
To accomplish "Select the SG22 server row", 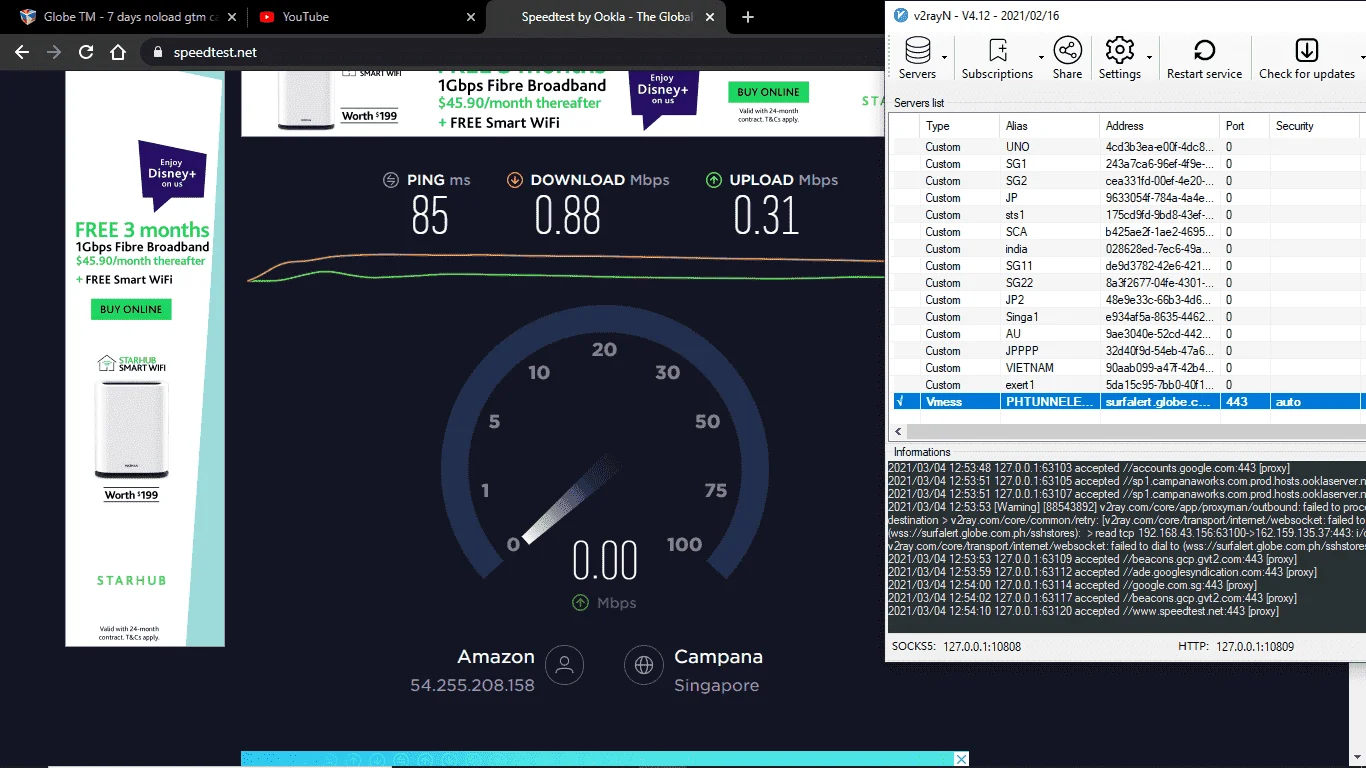I will [x=1125, y=283].
